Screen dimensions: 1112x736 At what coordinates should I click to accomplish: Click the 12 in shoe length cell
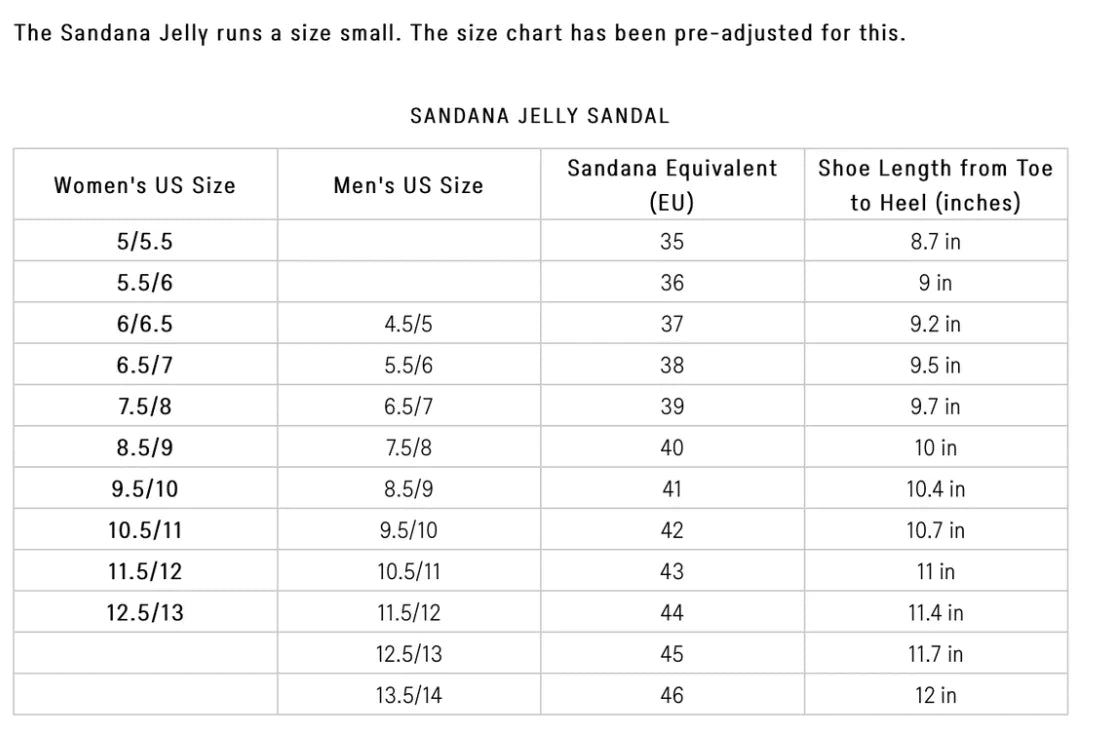(x=935, y=695)
